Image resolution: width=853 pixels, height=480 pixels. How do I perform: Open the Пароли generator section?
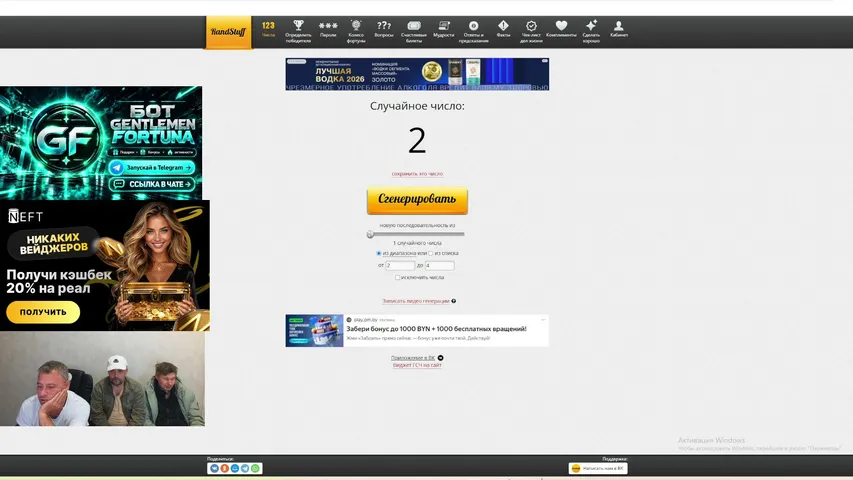click(328, 29)
